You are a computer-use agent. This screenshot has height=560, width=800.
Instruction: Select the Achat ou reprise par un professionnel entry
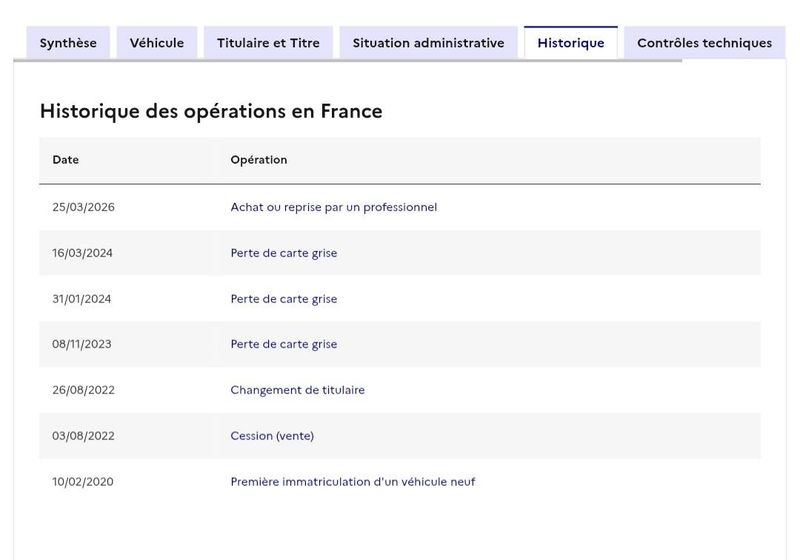point(334,207)
